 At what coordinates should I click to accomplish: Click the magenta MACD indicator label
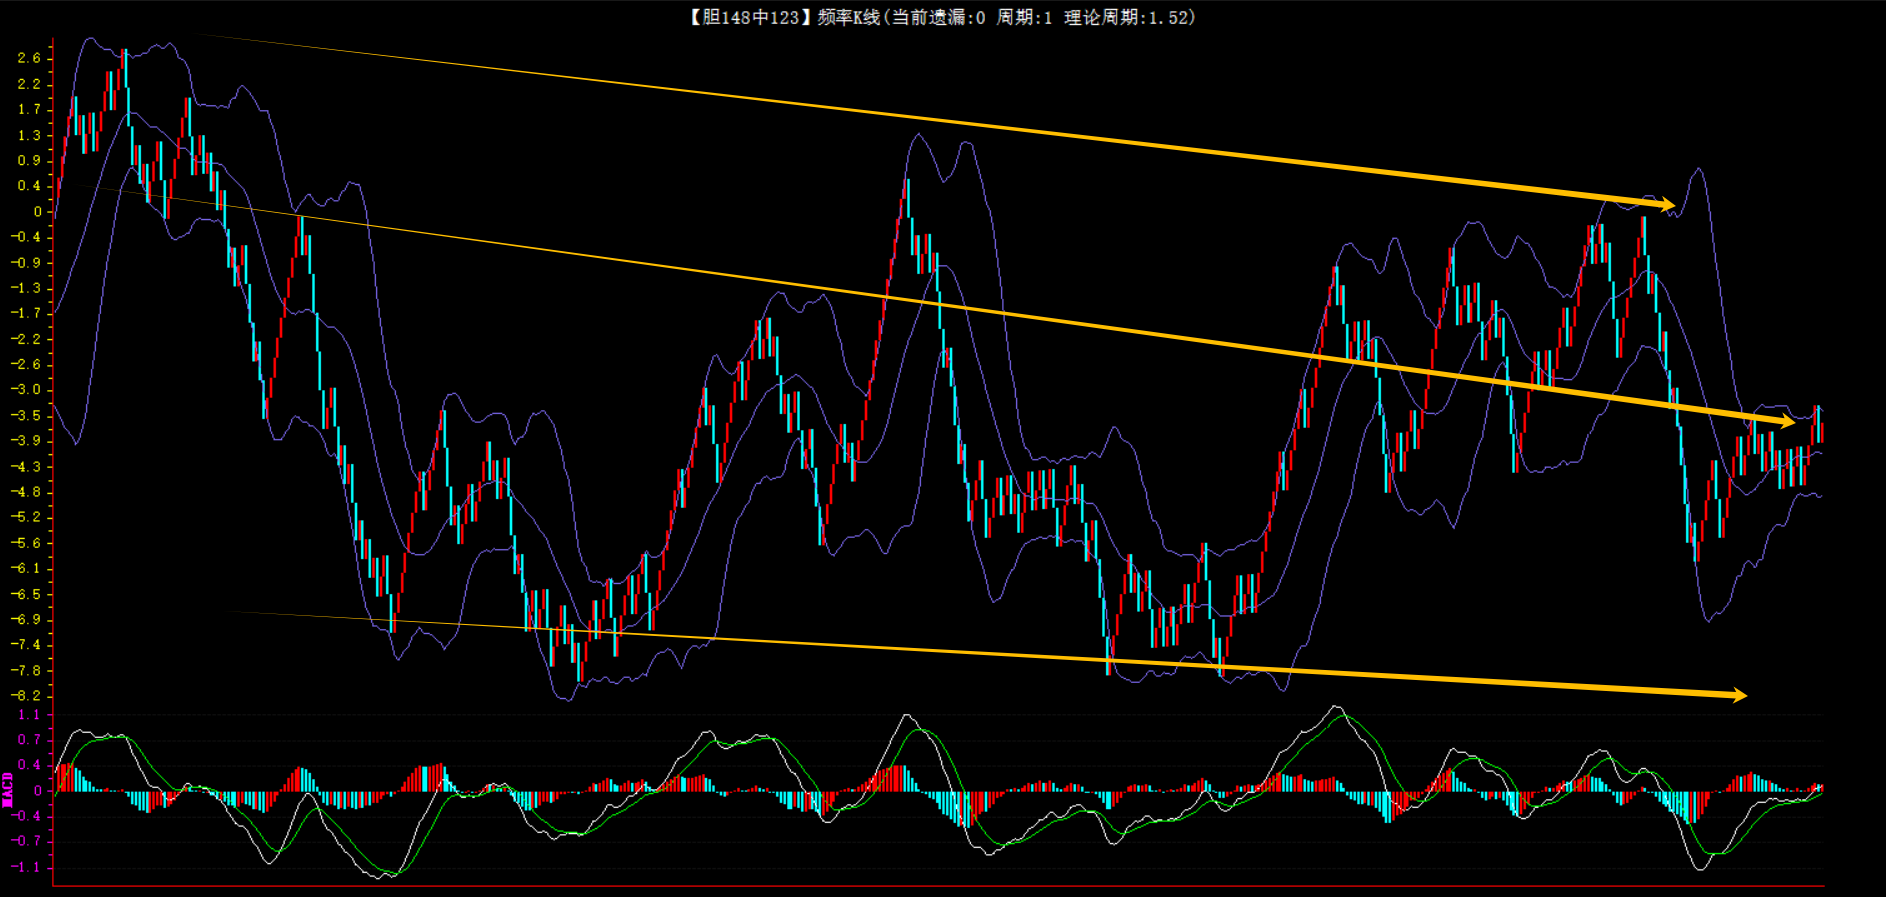click(8, 789)
